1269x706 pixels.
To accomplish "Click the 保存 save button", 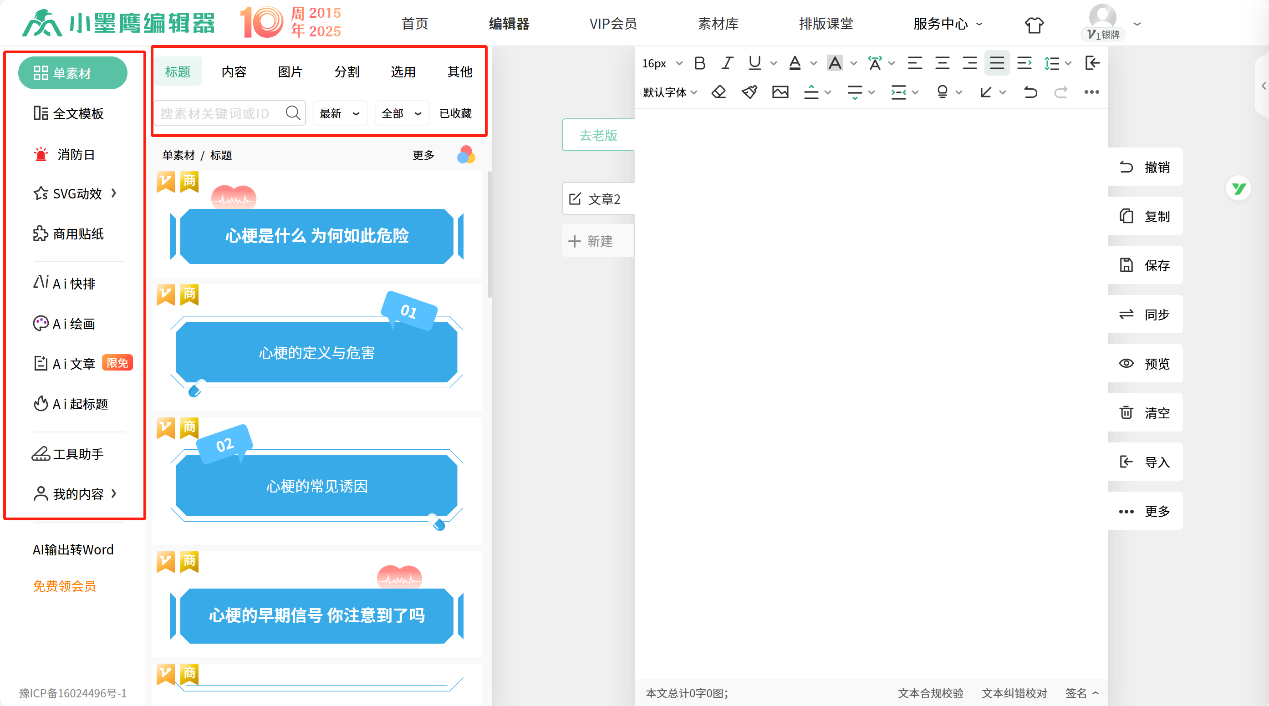I will coord(1145,266).
